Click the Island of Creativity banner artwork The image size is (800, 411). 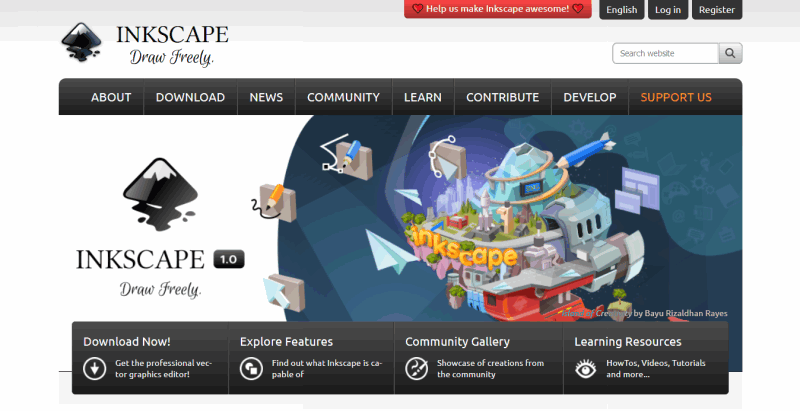510,218
